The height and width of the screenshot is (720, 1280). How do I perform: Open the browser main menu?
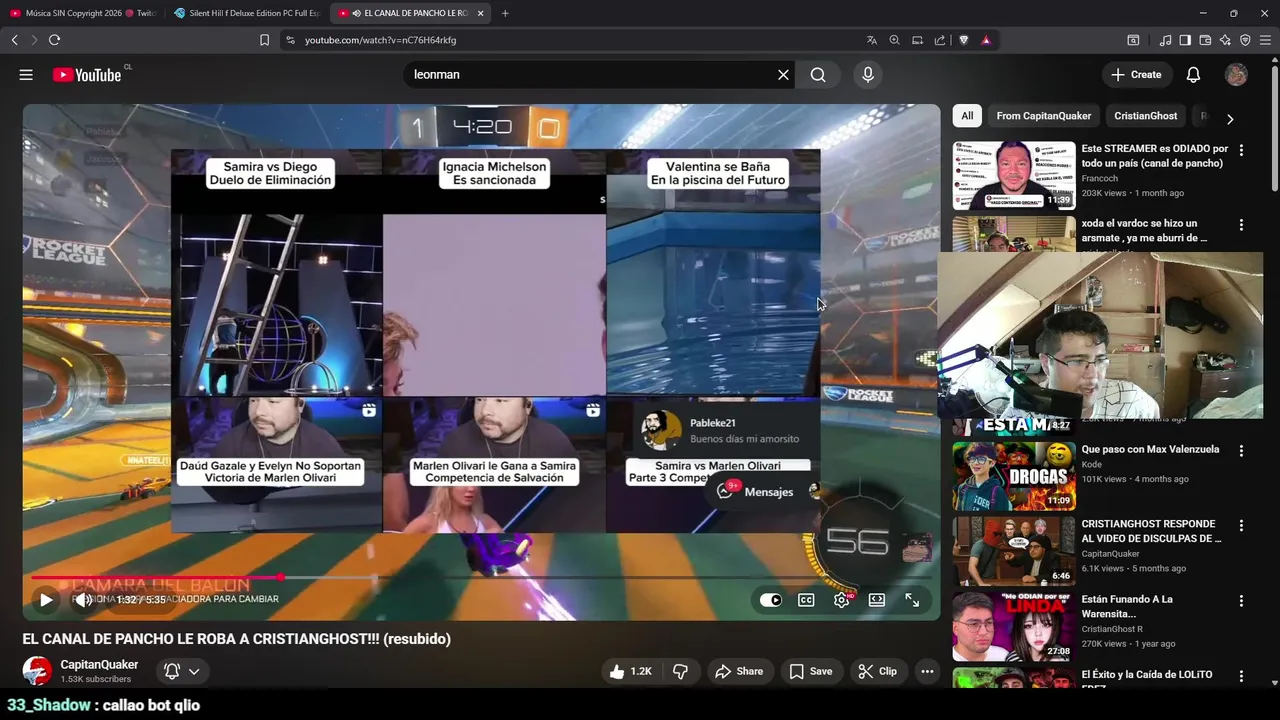coord(1265,40)
